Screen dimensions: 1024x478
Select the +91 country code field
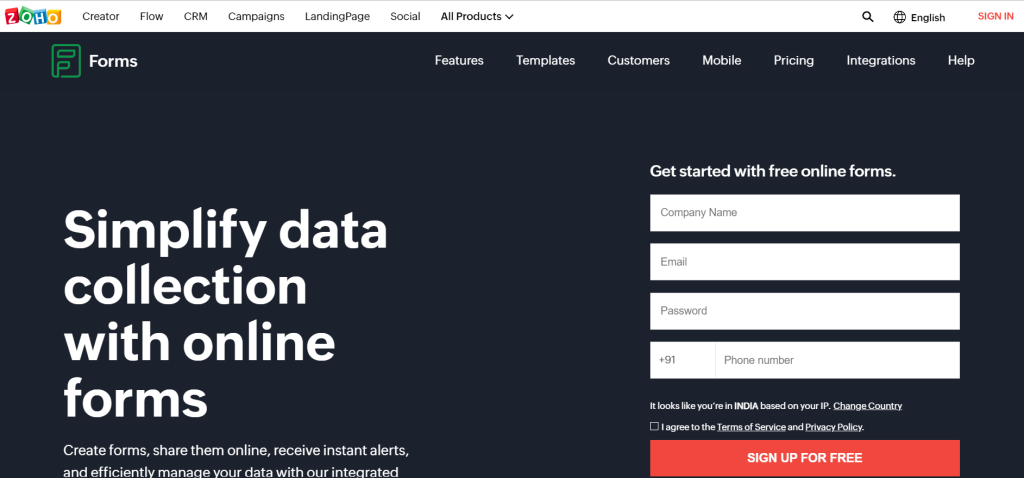(x=682, y=360)
